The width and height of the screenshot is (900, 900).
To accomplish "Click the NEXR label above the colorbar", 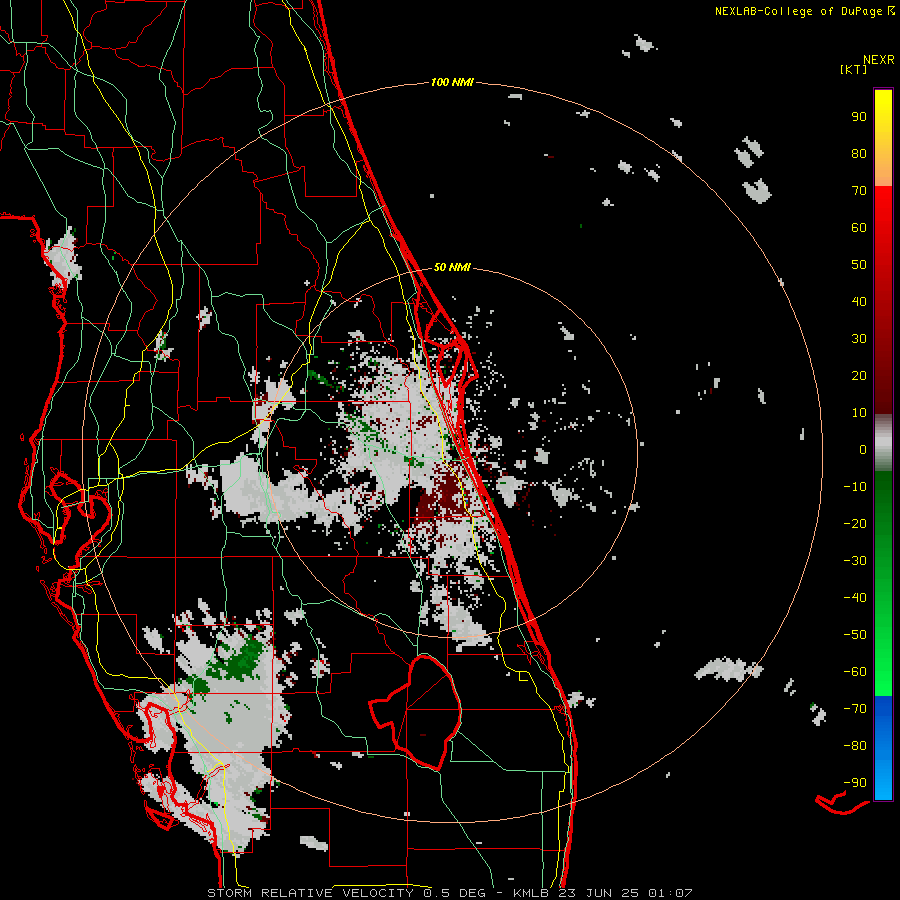I will [x=878, y=60].
